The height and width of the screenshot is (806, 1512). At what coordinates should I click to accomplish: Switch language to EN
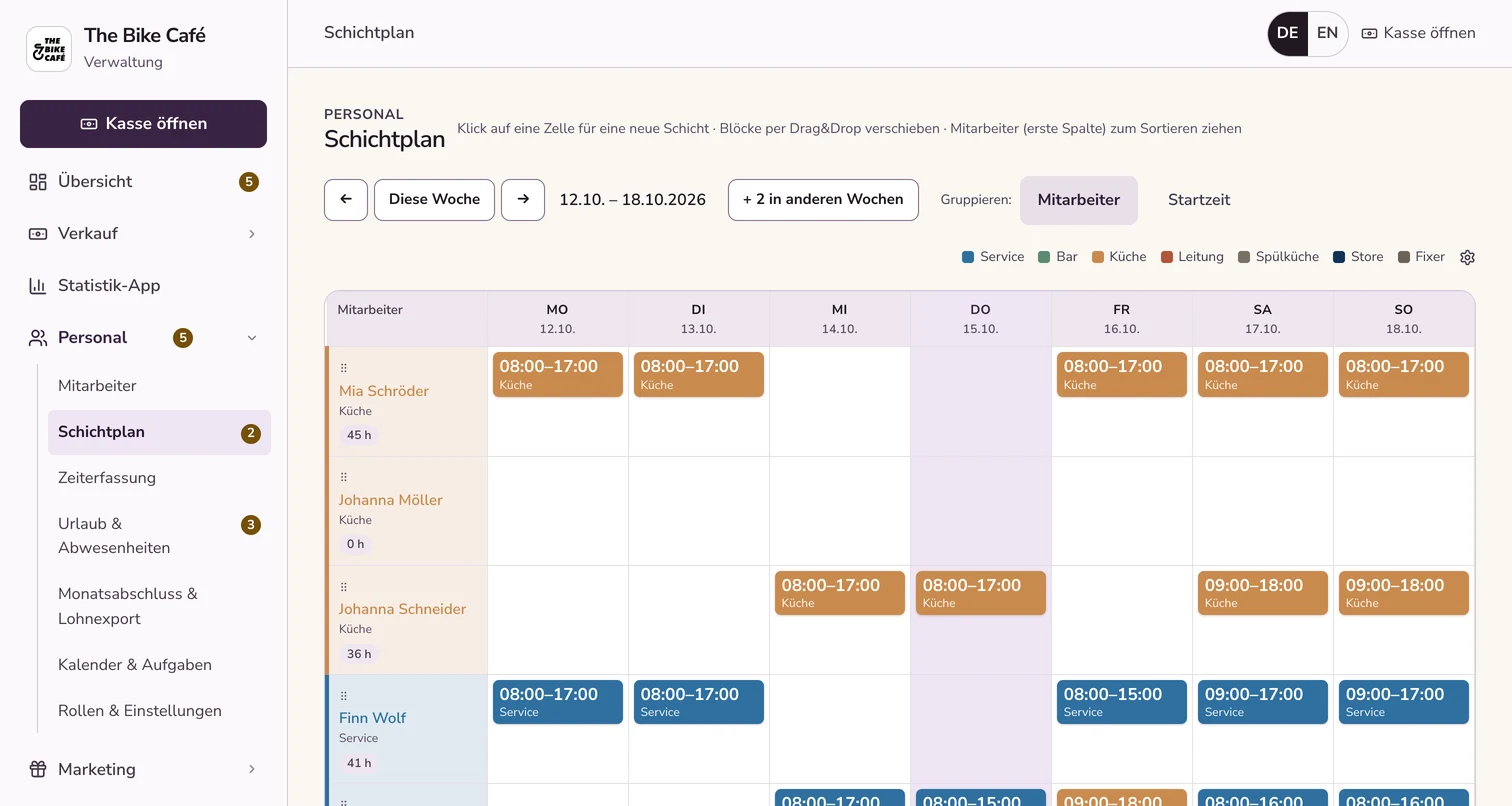coord(1327,33)
